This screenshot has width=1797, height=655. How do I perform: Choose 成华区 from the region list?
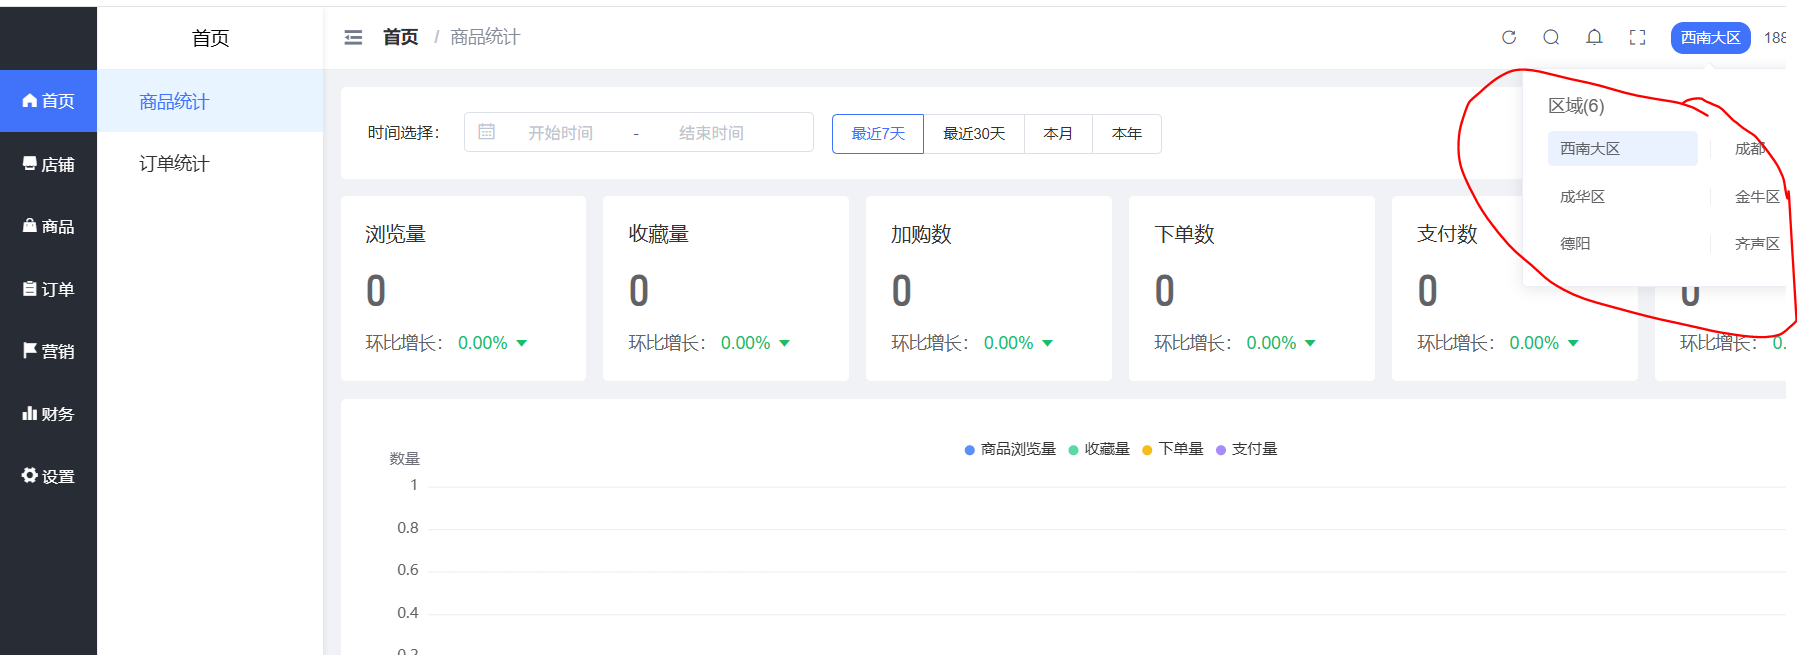pos(1582,197)
